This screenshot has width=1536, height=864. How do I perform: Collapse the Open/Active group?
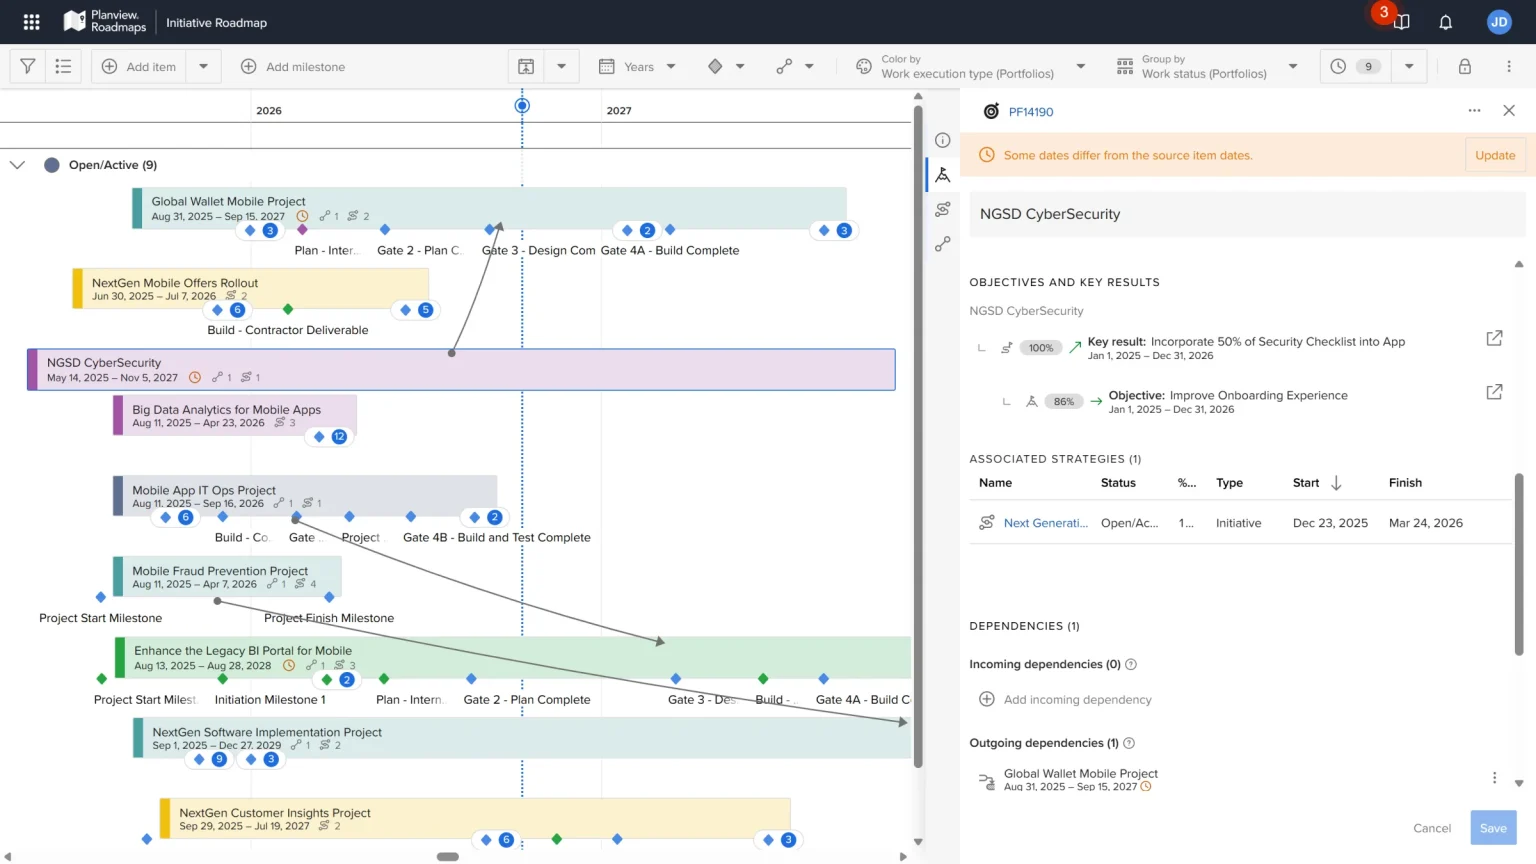[x=17, y=165]
